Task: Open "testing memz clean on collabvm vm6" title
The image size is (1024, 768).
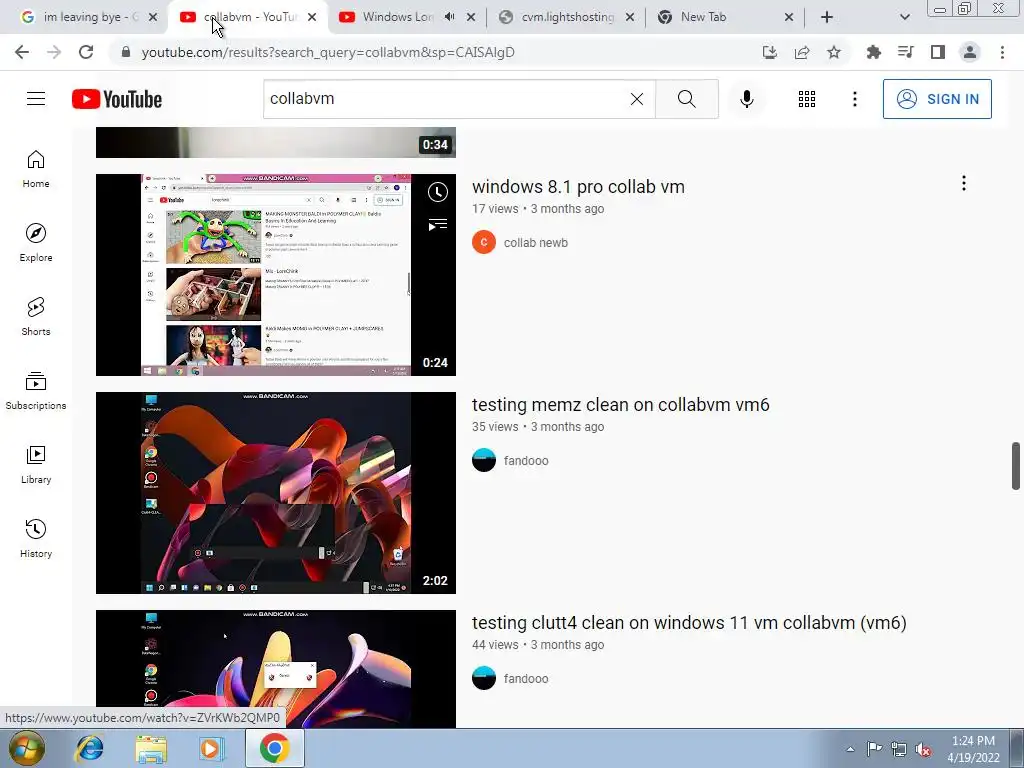Action: [621, 405]
